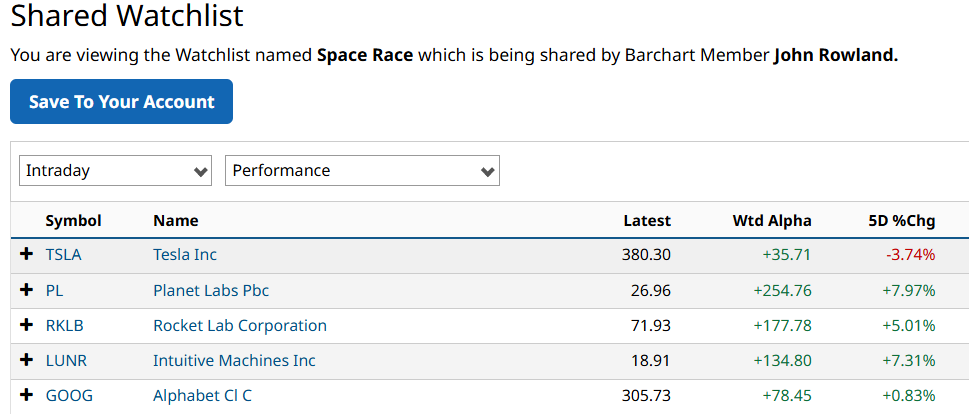Sort by the Symbol column header
This screenshot has width=969, height=414.
pos(74,221)
